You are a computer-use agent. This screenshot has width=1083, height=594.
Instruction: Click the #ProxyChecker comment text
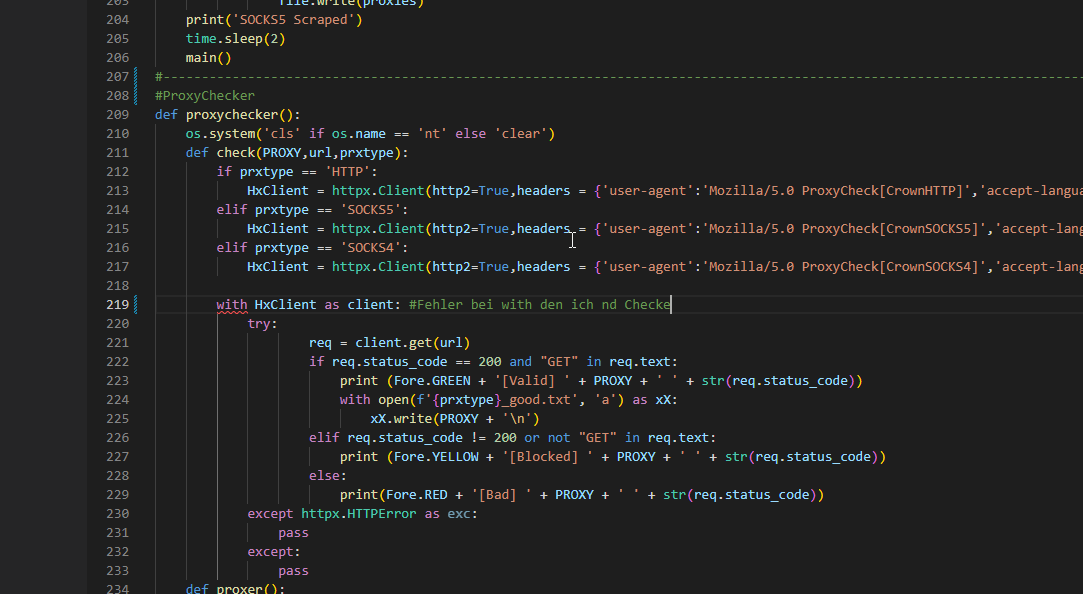coord(205,96)
